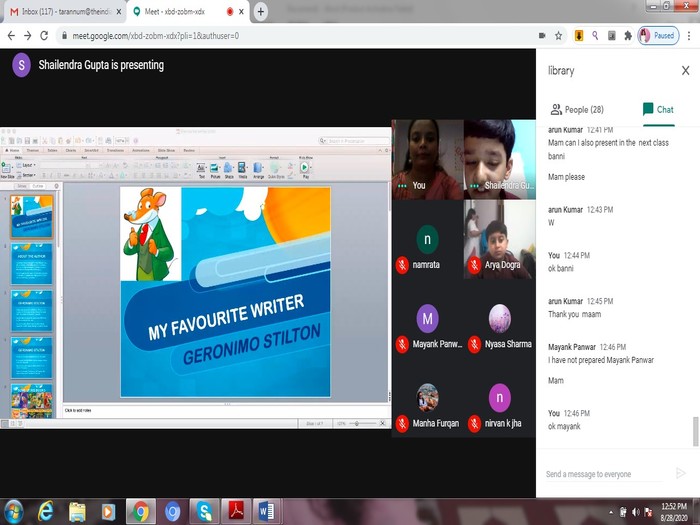700x525 pixels.
Task: Open the Section dropdown in PowerPoint ribbon
Action: [27, 175]
